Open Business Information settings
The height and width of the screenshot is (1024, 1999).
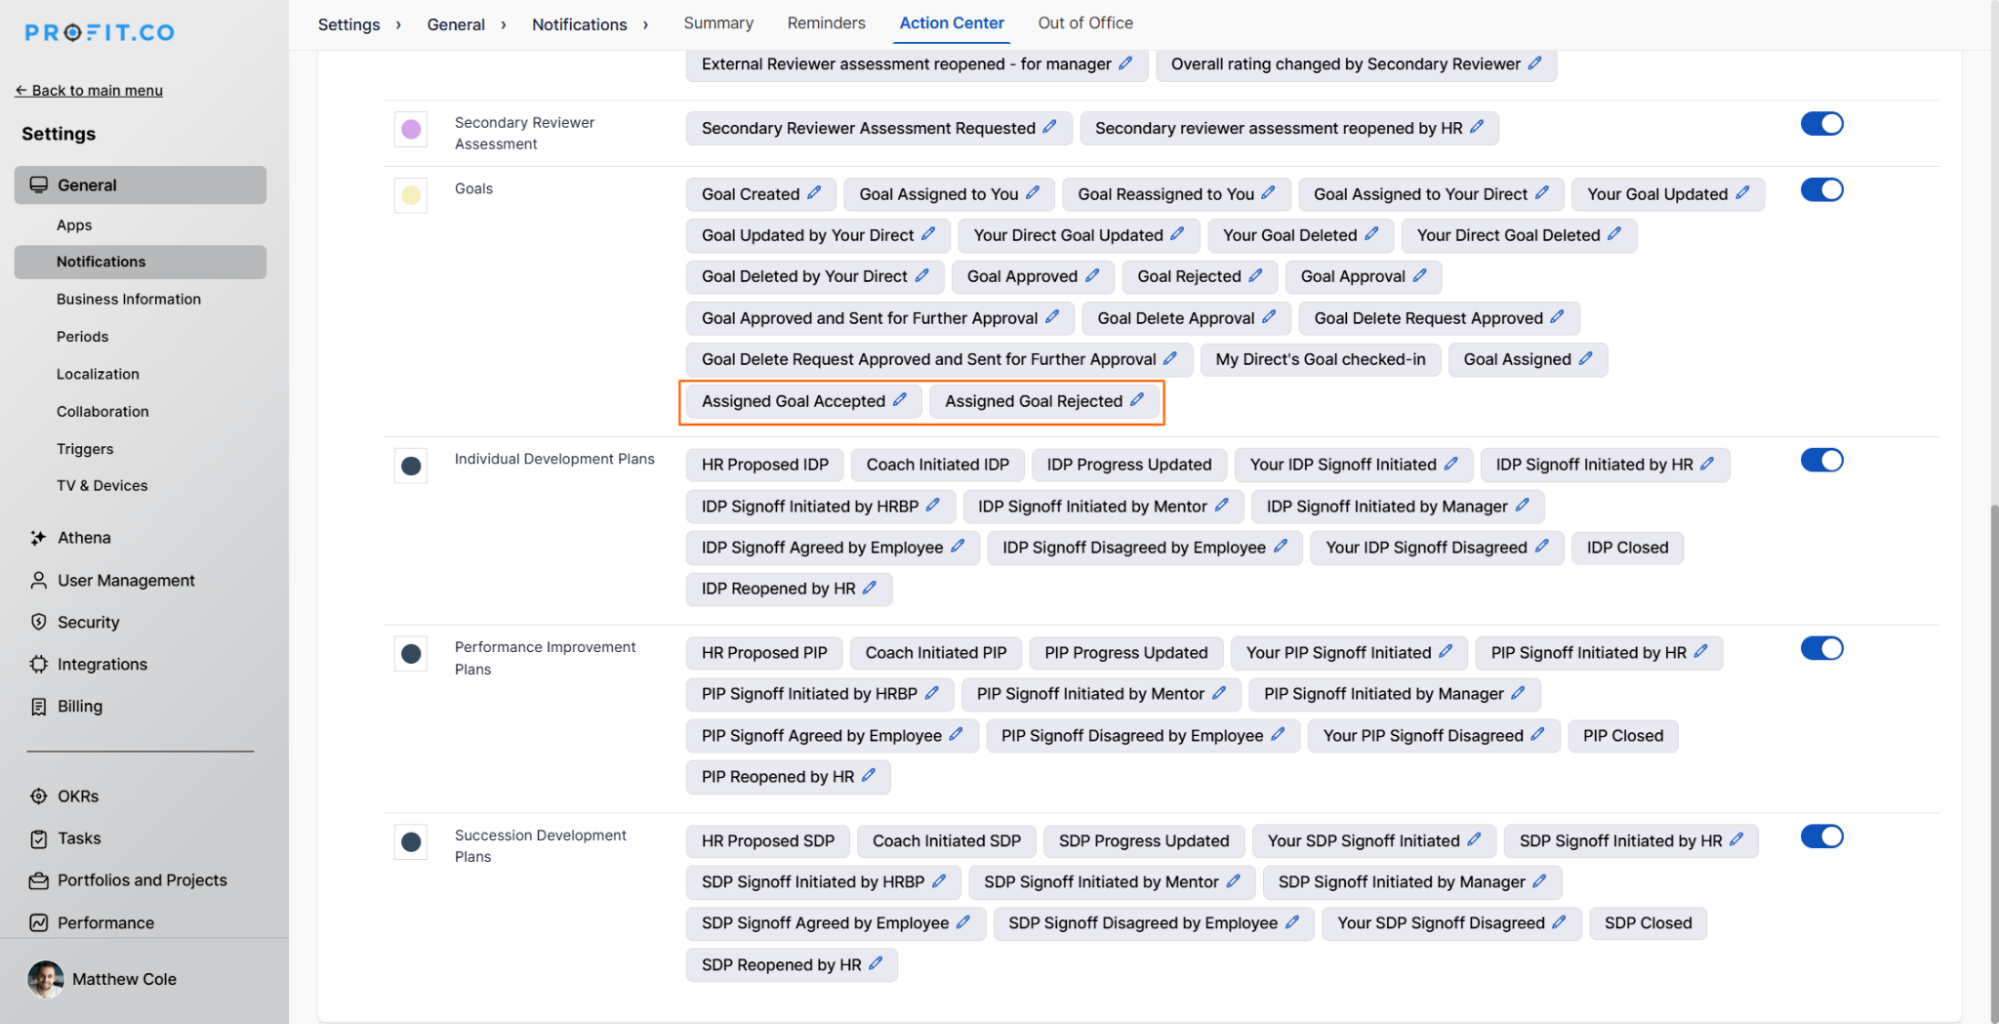pos(129,299)
